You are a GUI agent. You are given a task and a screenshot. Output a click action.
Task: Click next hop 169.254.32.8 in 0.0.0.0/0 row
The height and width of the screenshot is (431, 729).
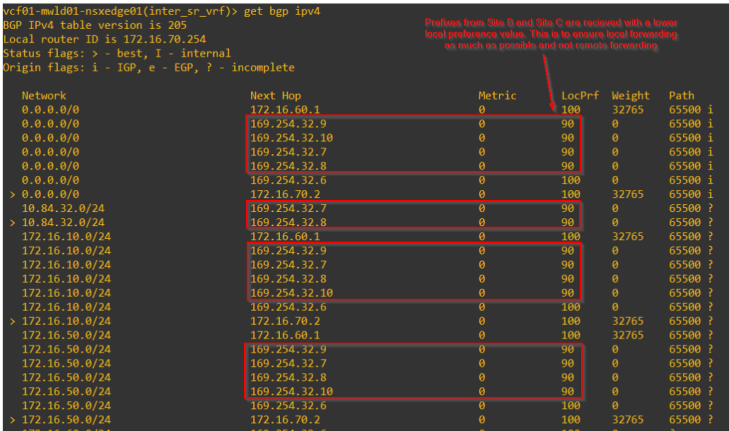(288, 166)
